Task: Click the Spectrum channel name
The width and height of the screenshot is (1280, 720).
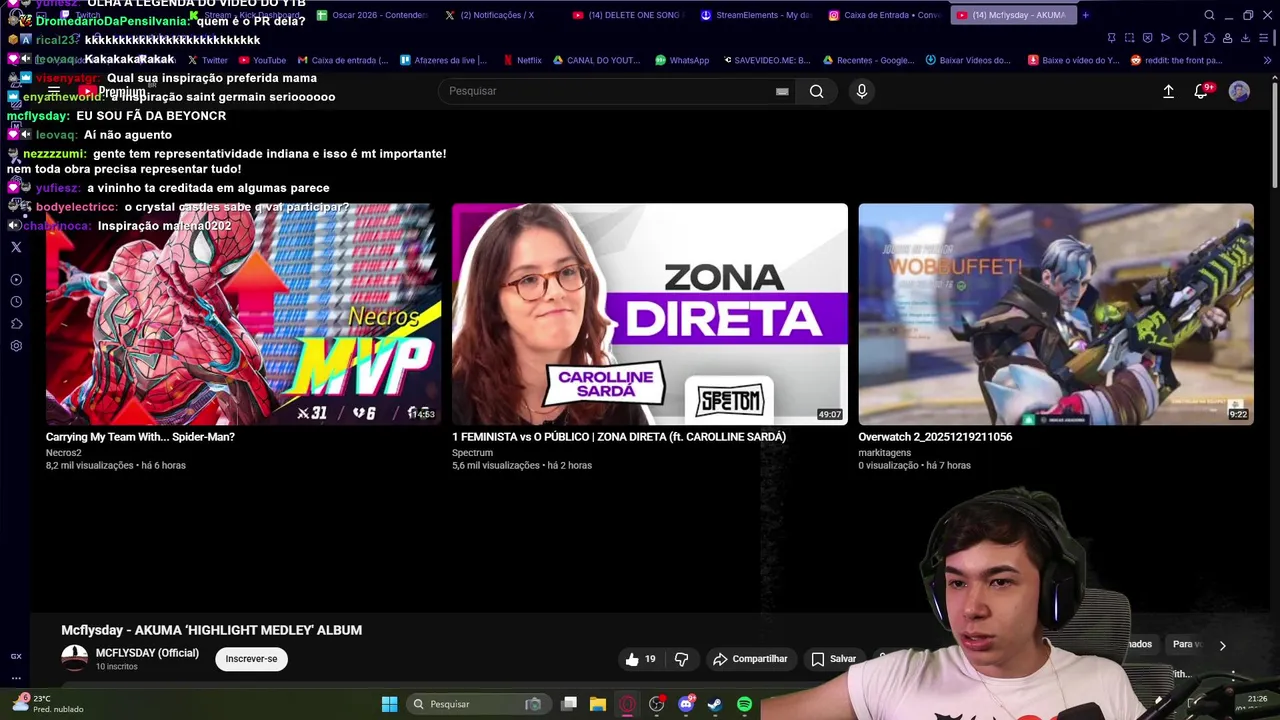Action: pyautogui.click(x=472, y=452)
